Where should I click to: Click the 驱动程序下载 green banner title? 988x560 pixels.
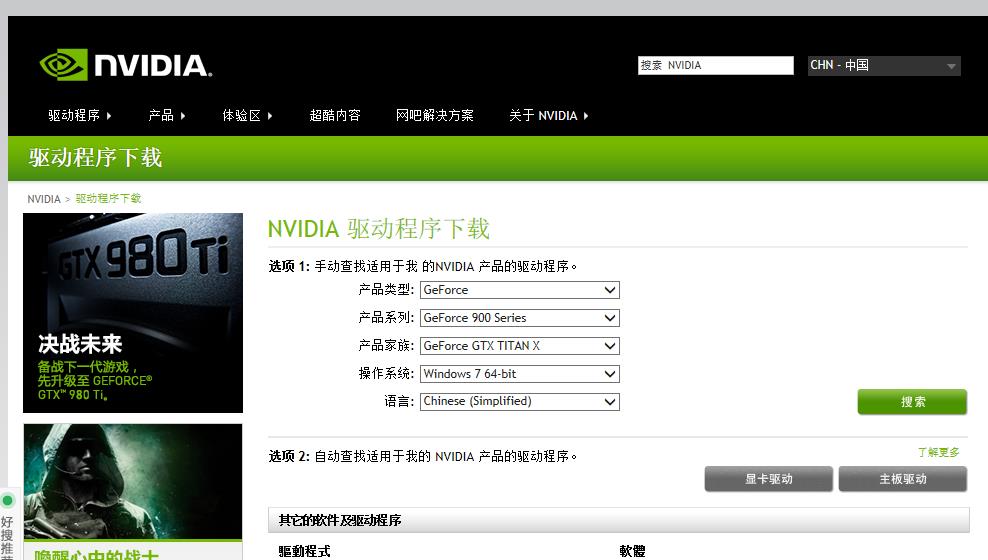click(x=95, y=157)
